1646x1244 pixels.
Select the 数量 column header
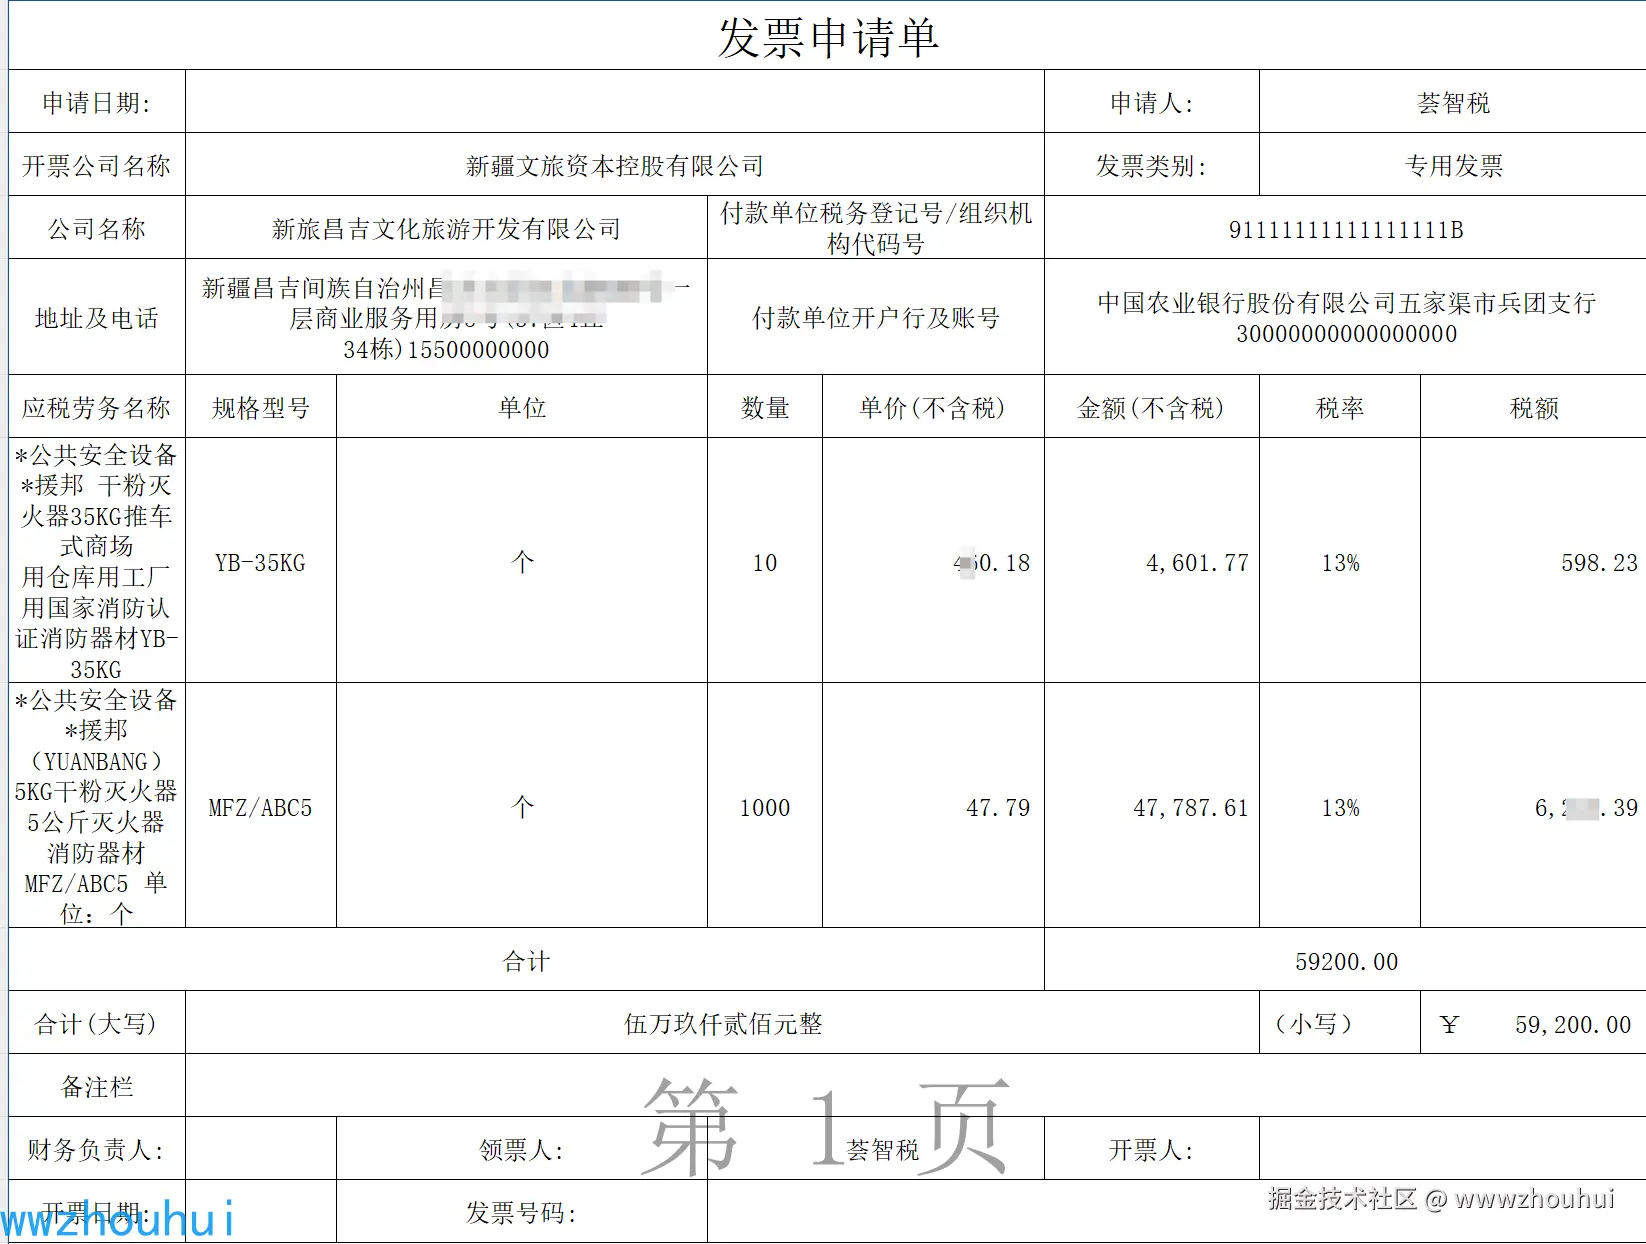tap(765, 407)
